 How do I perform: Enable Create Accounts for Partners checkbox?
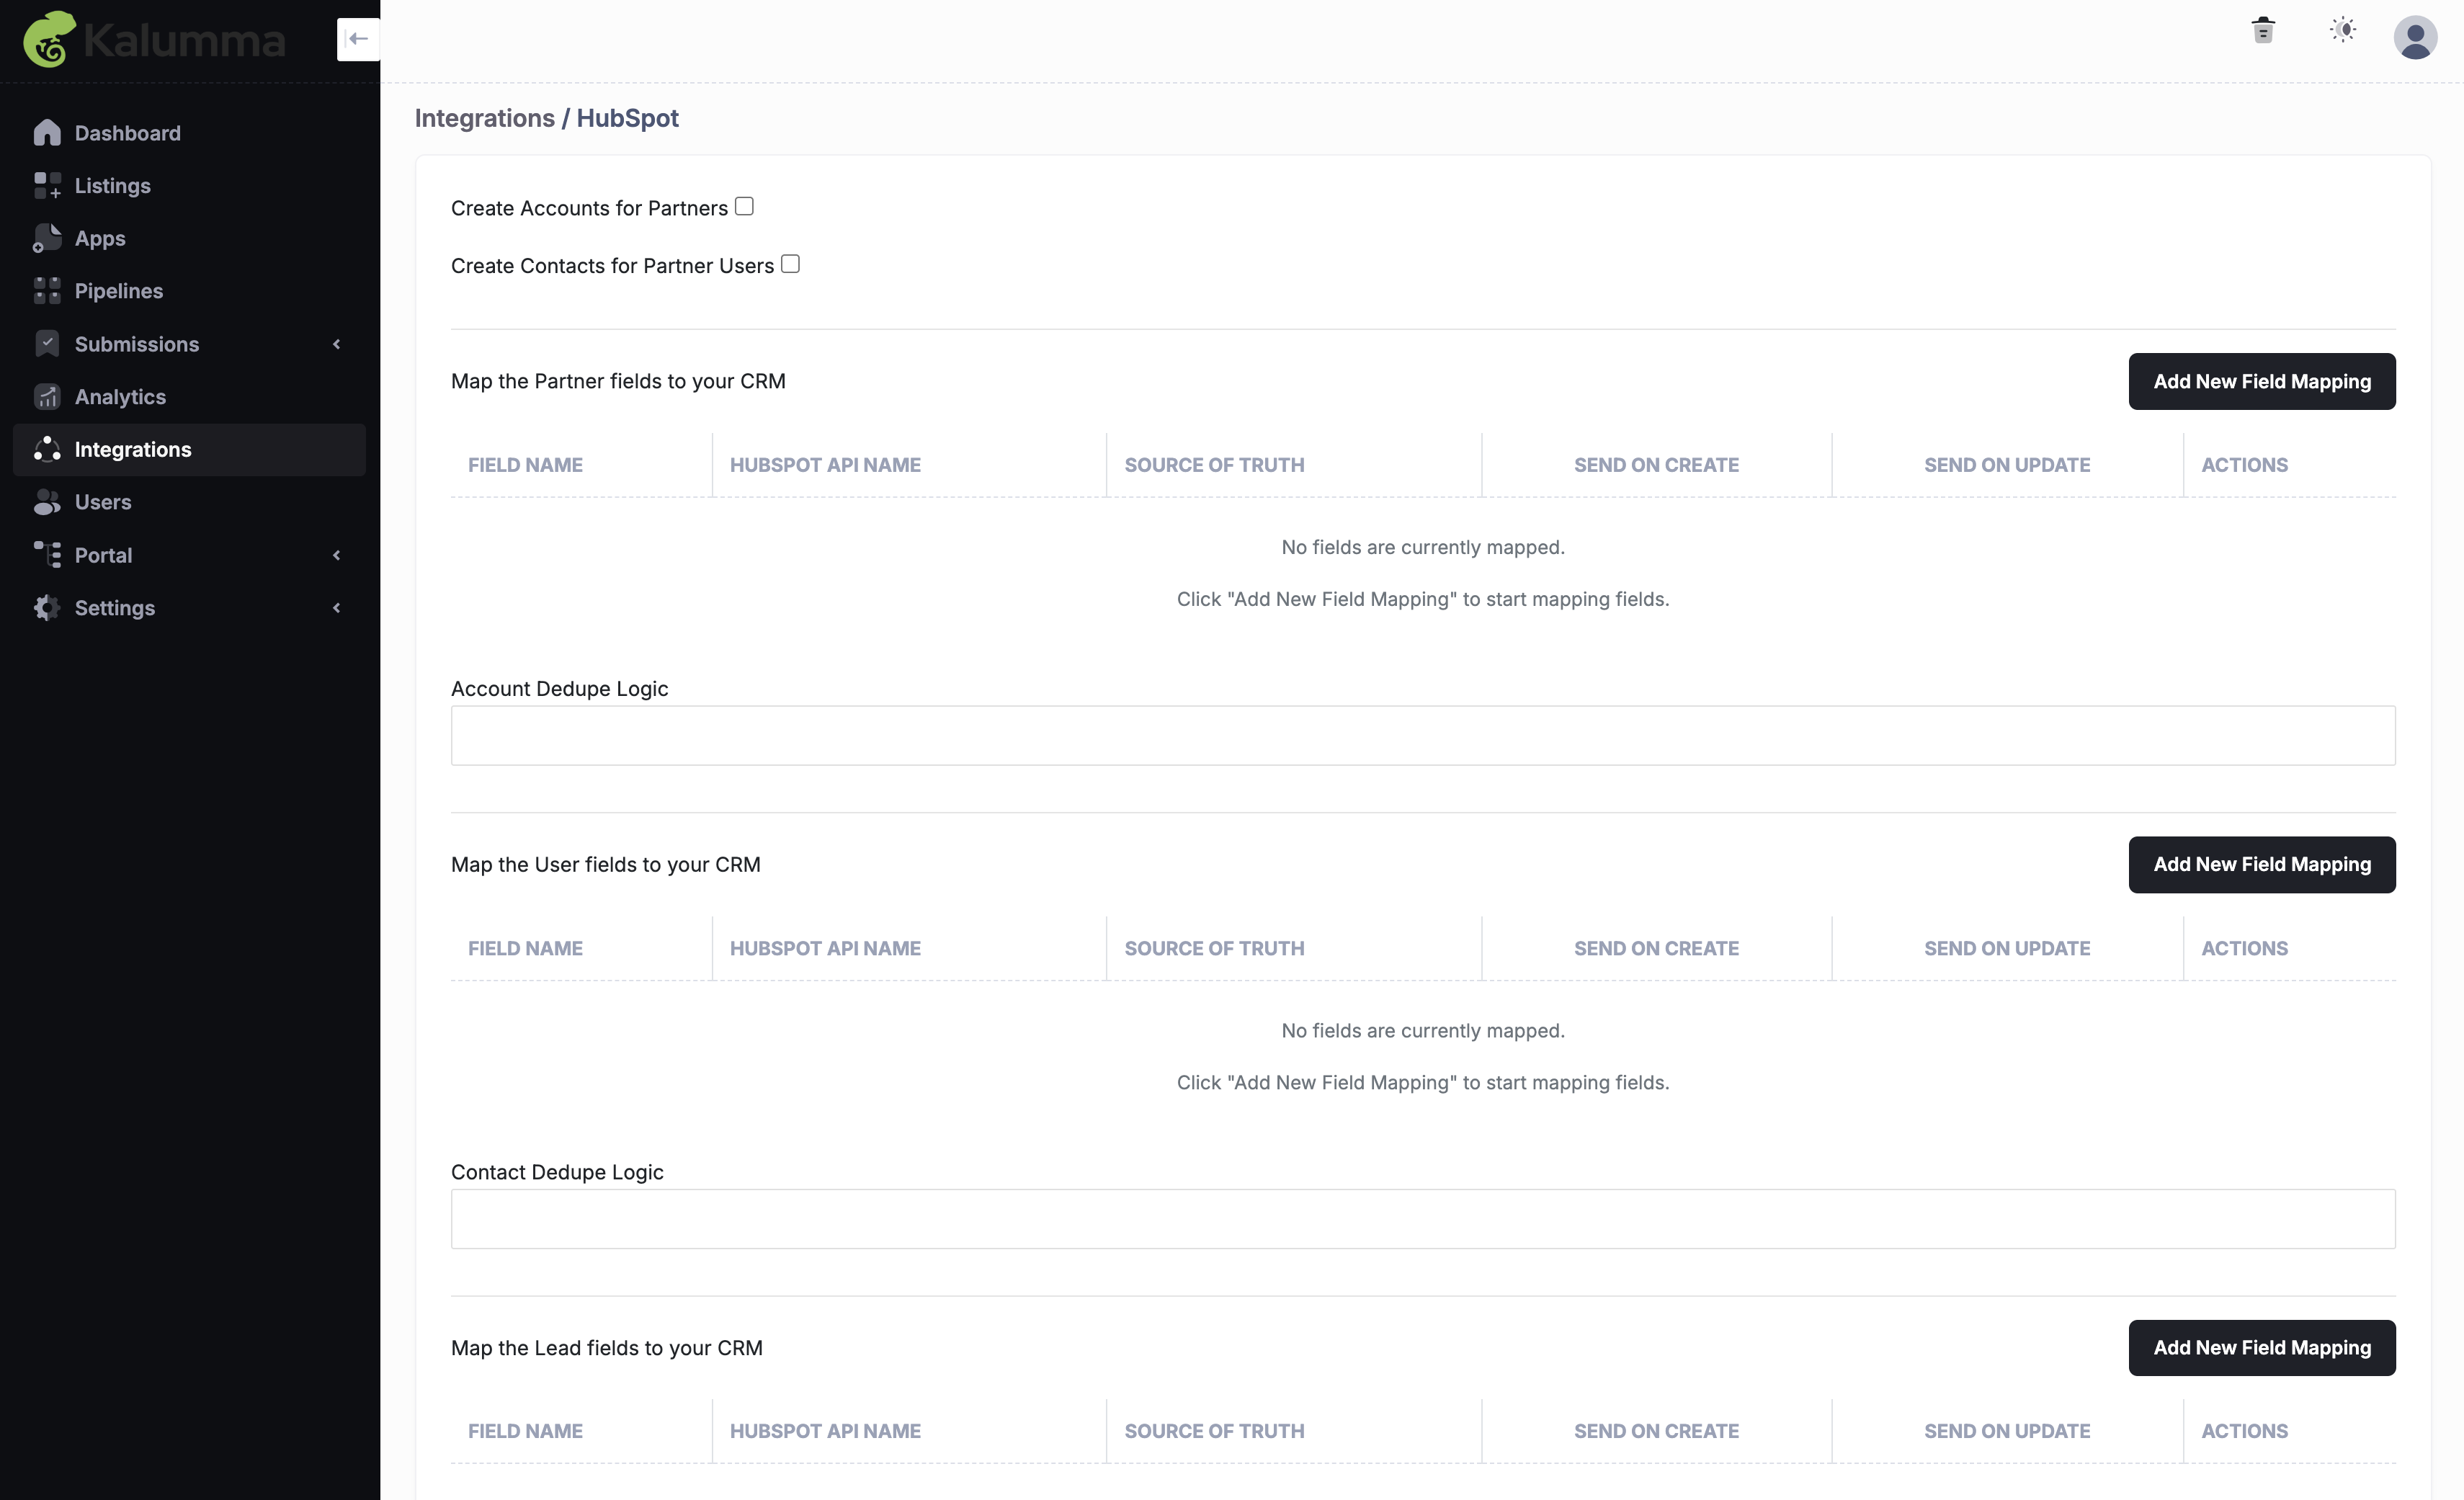[744, 206]
